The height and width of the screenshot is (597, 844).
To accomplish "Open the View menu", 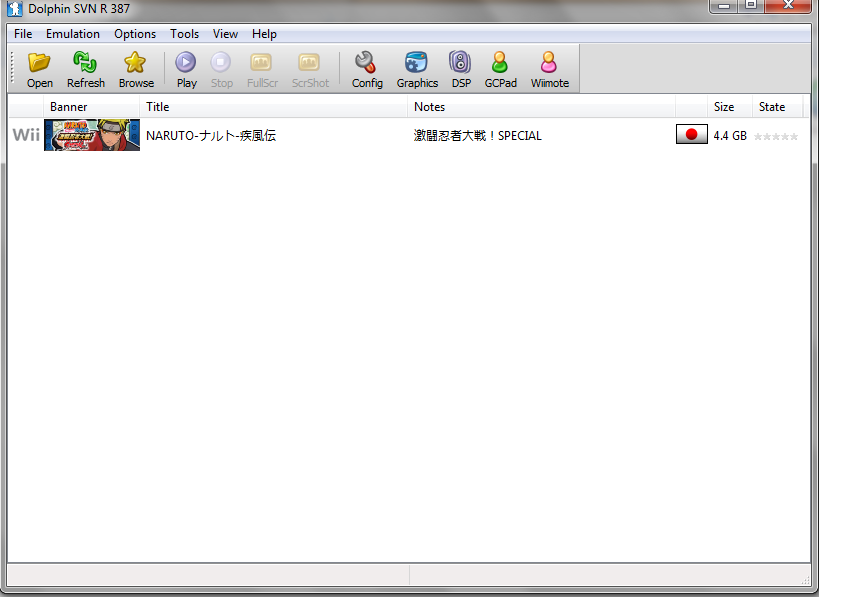I will (x=225, y=34).
